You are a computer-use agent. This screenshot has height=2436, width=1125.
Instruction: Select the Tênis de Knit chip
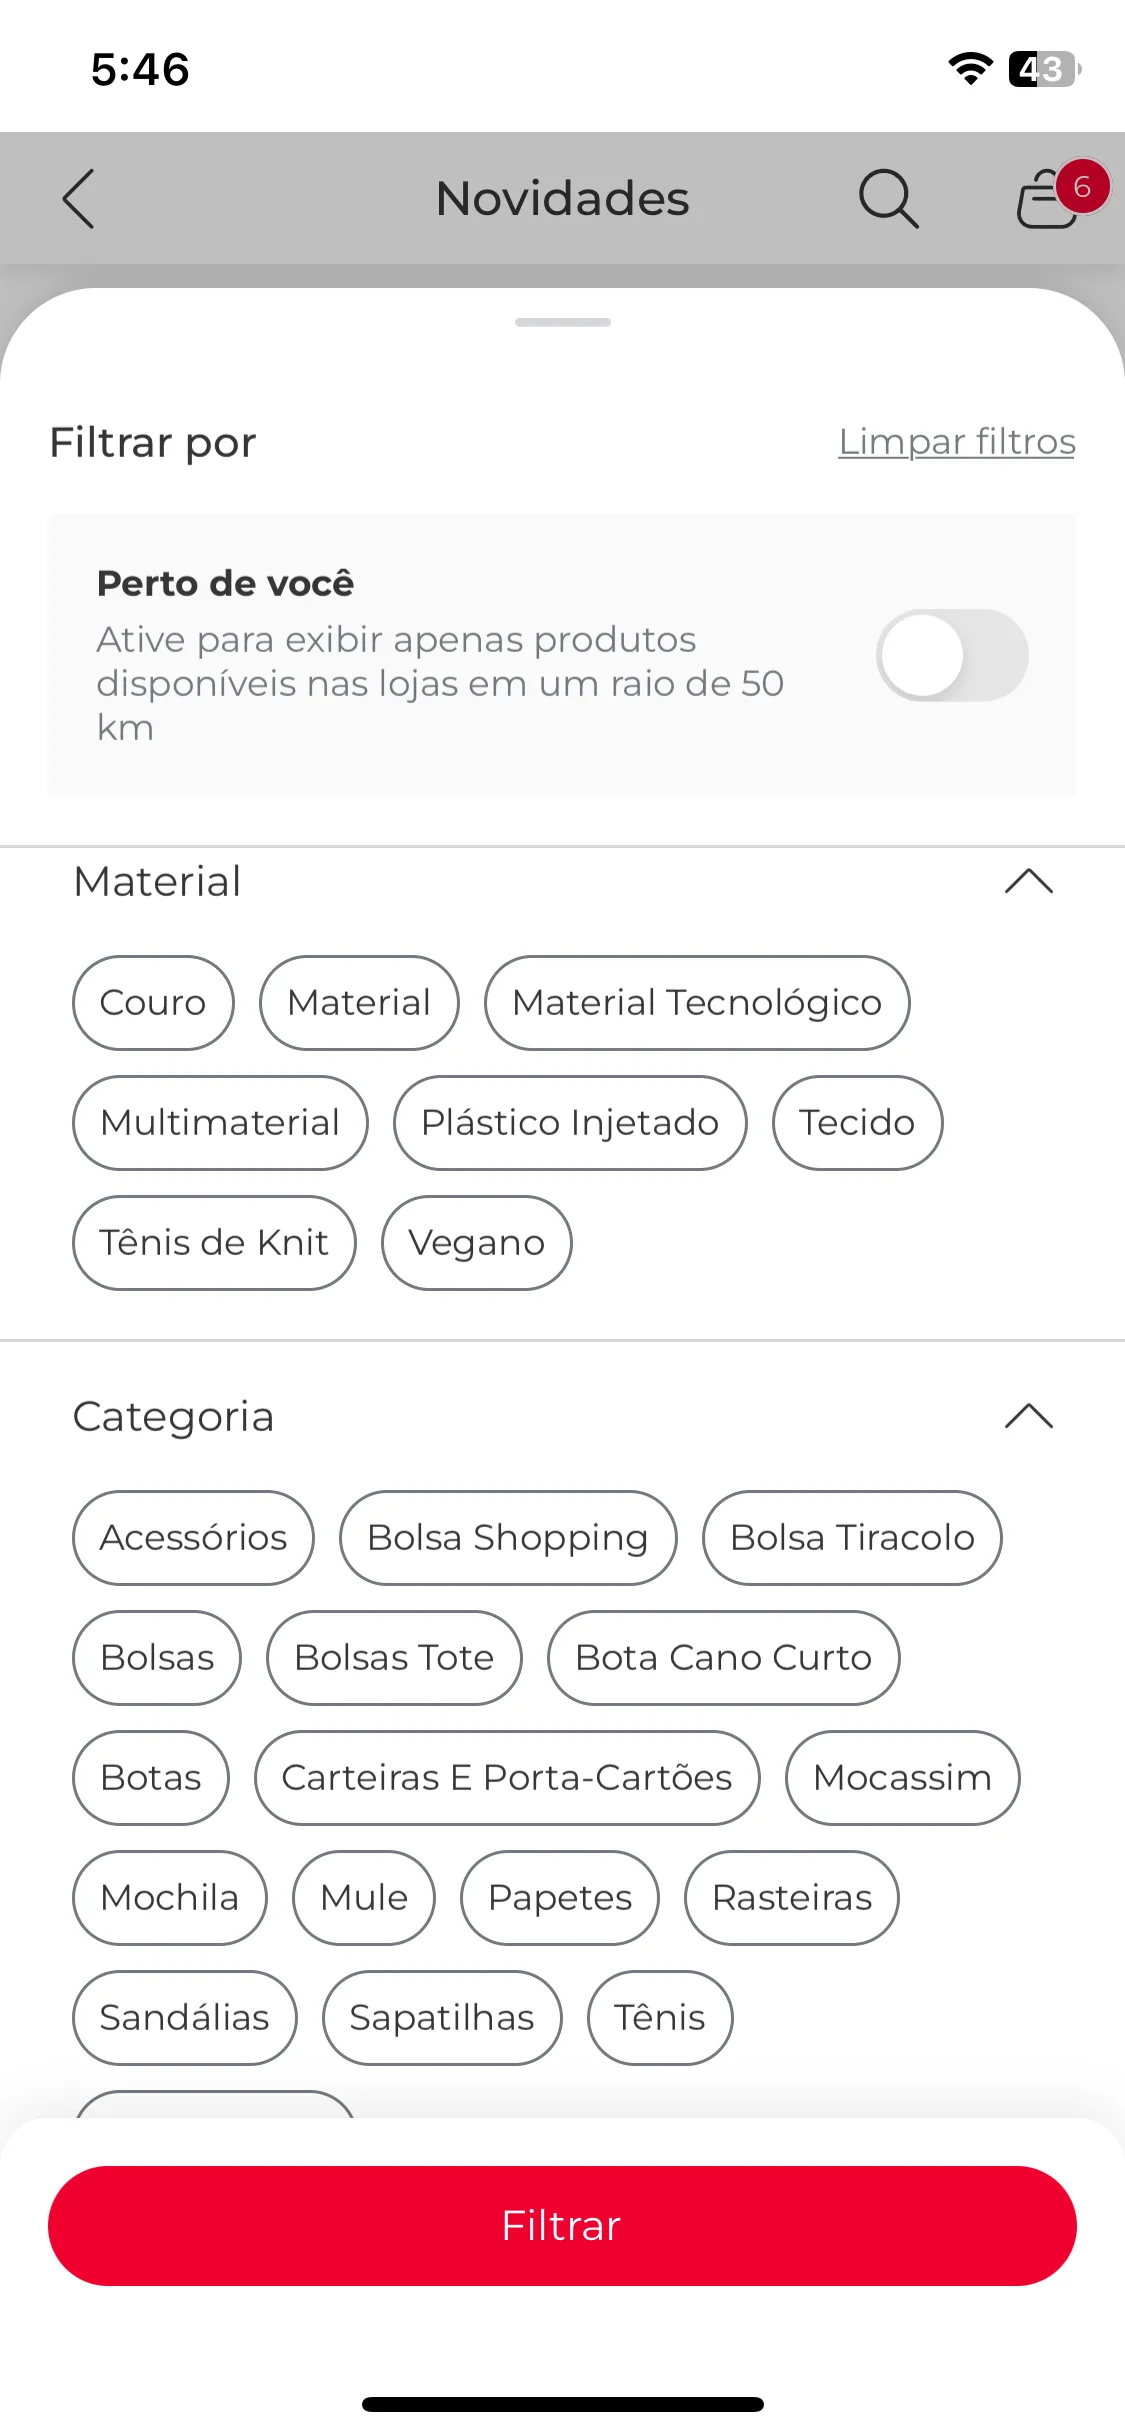point(214,1243)
